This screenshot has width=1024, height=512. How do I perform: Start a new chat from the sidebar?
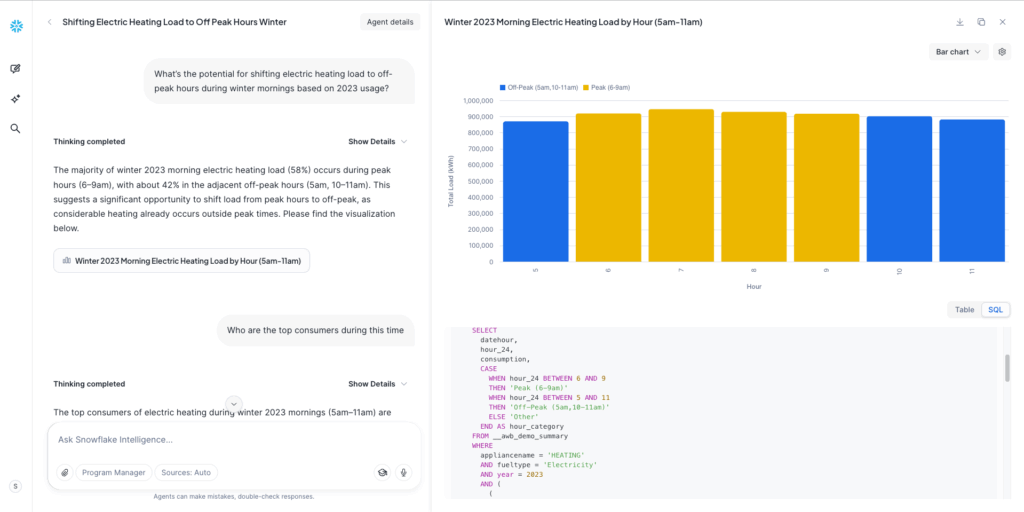15,69
